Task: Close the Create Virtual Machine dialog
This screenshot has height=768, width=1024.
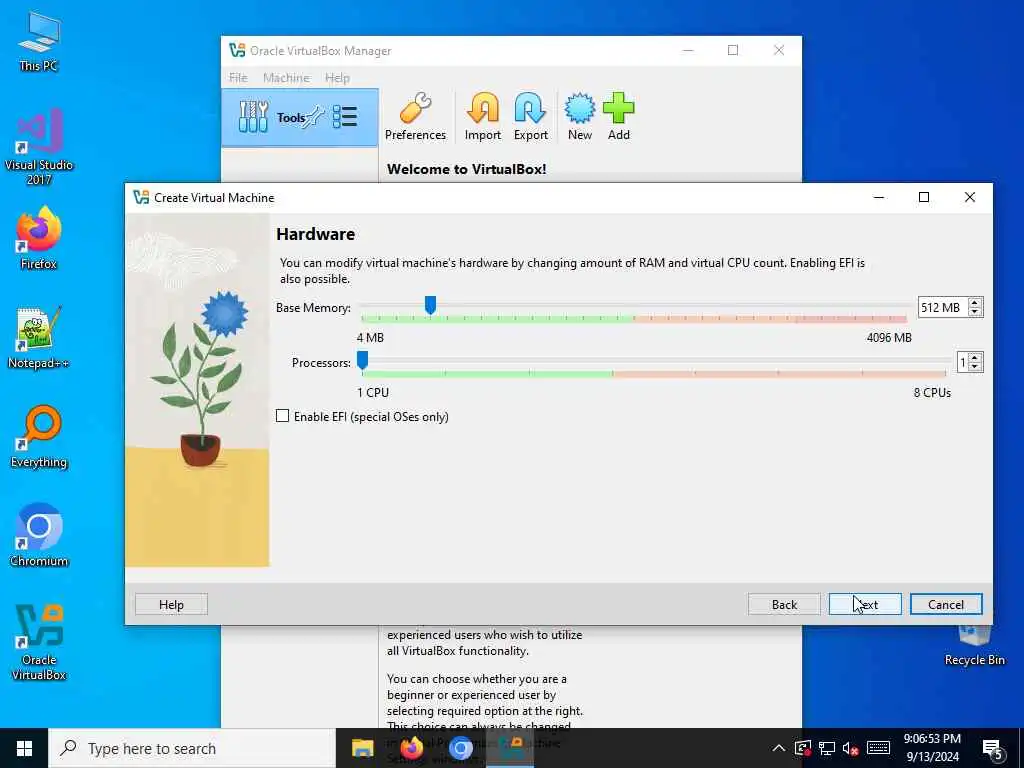Action: point(970,197)
